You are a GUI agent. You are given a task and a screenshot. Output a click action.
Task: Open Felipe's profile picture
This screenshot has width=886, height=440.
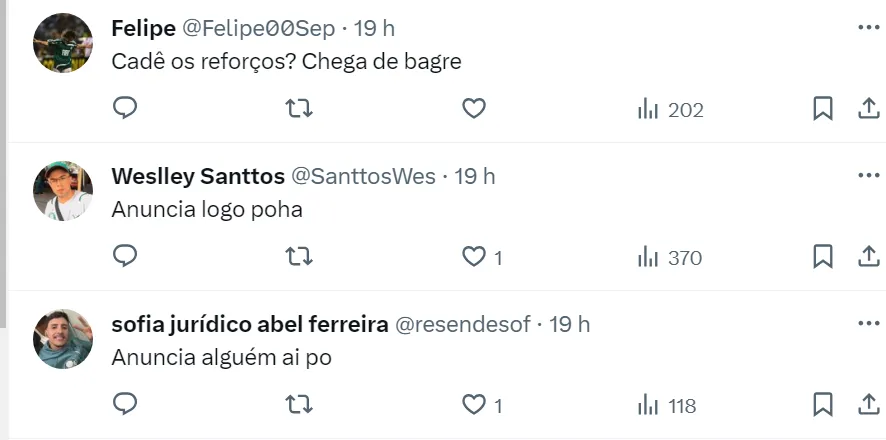coord(63,43)
